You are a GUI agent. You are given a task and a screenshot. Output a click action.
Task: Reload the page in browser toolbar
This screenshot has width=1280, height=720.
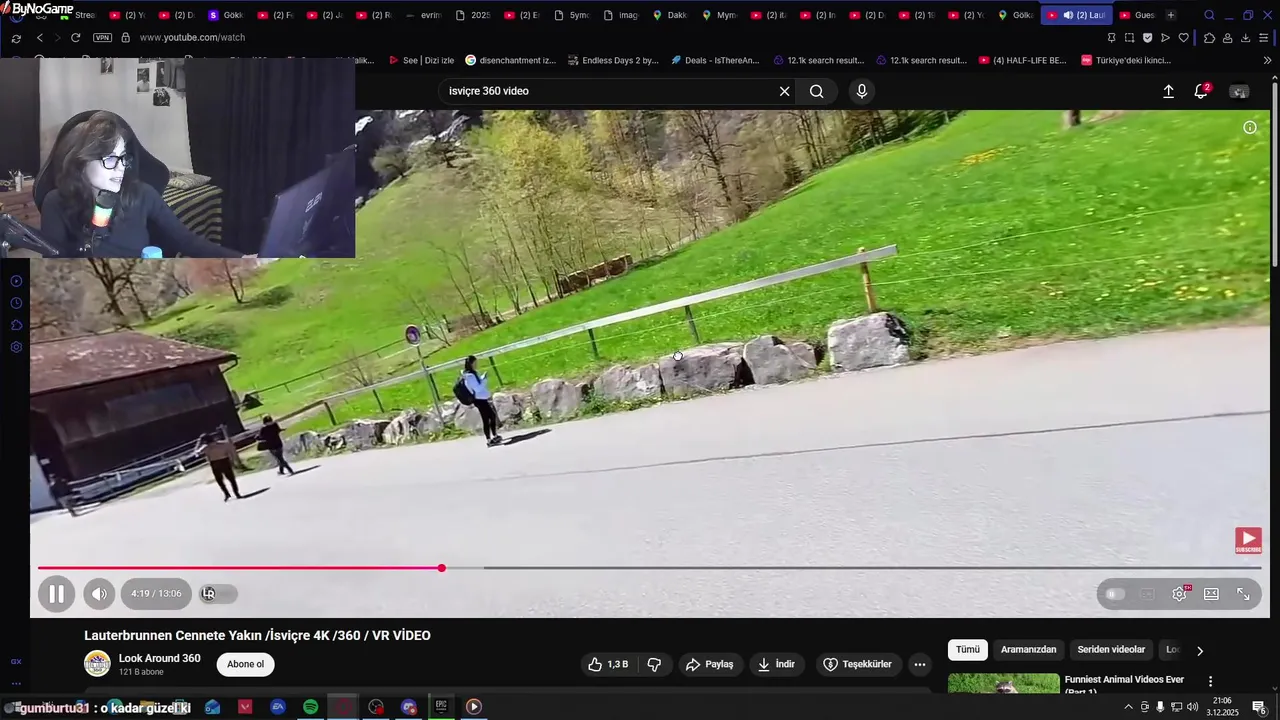point(75,37)
